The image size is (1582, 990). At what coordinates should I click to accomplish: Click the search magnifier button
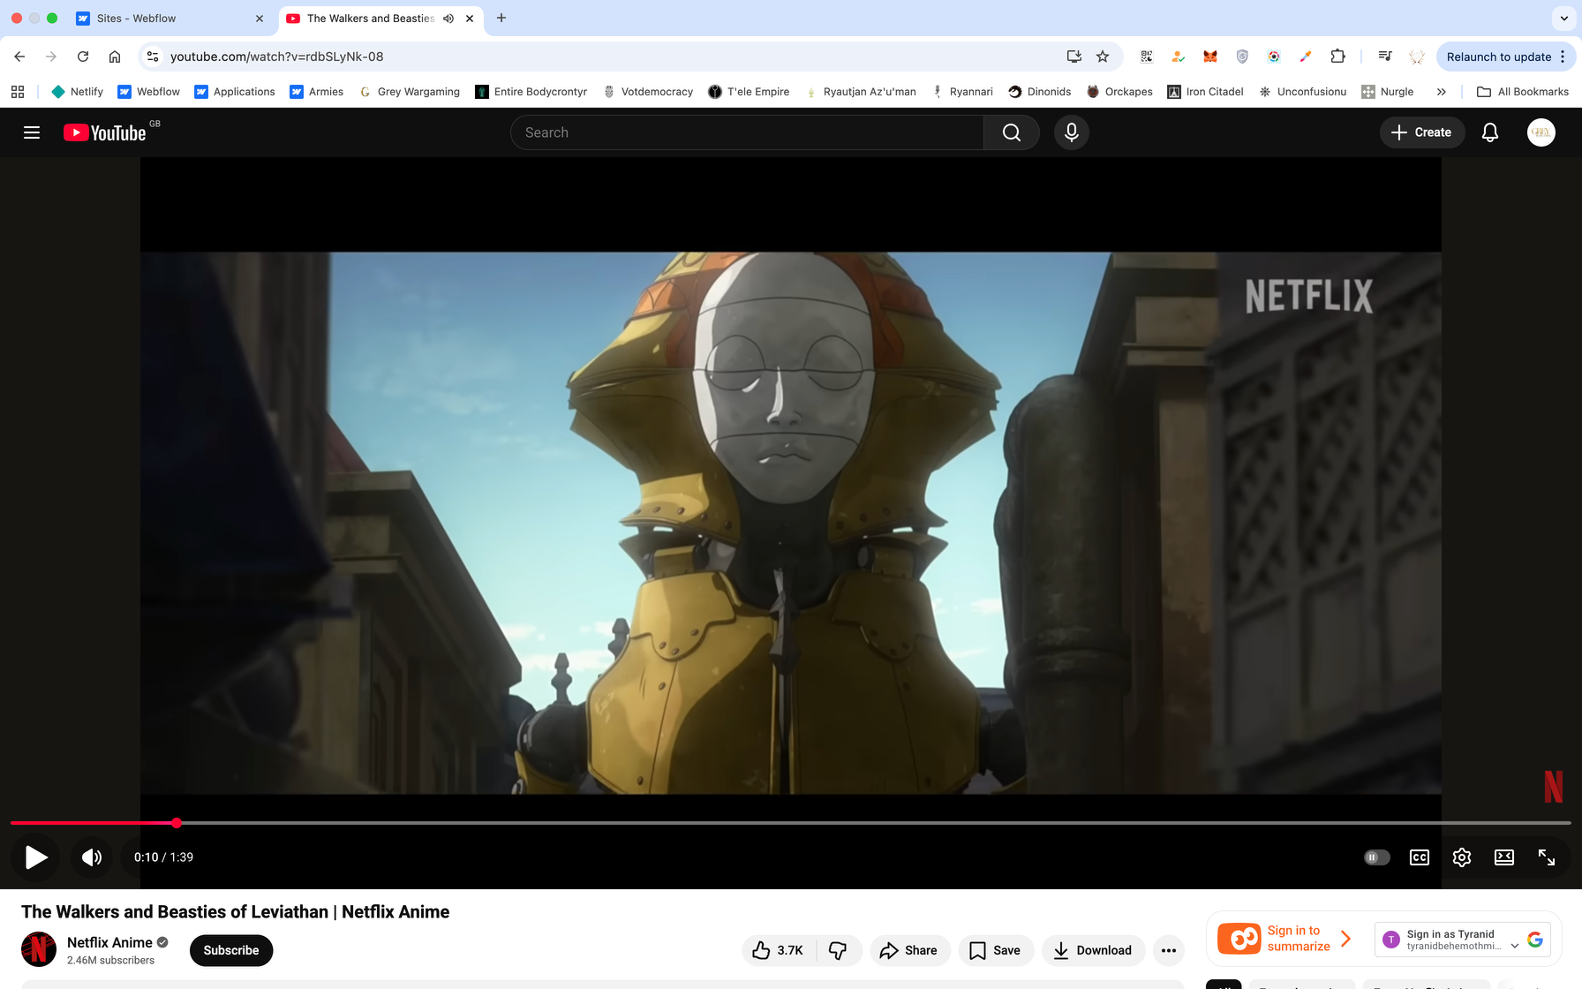(x=1011, y=132)
